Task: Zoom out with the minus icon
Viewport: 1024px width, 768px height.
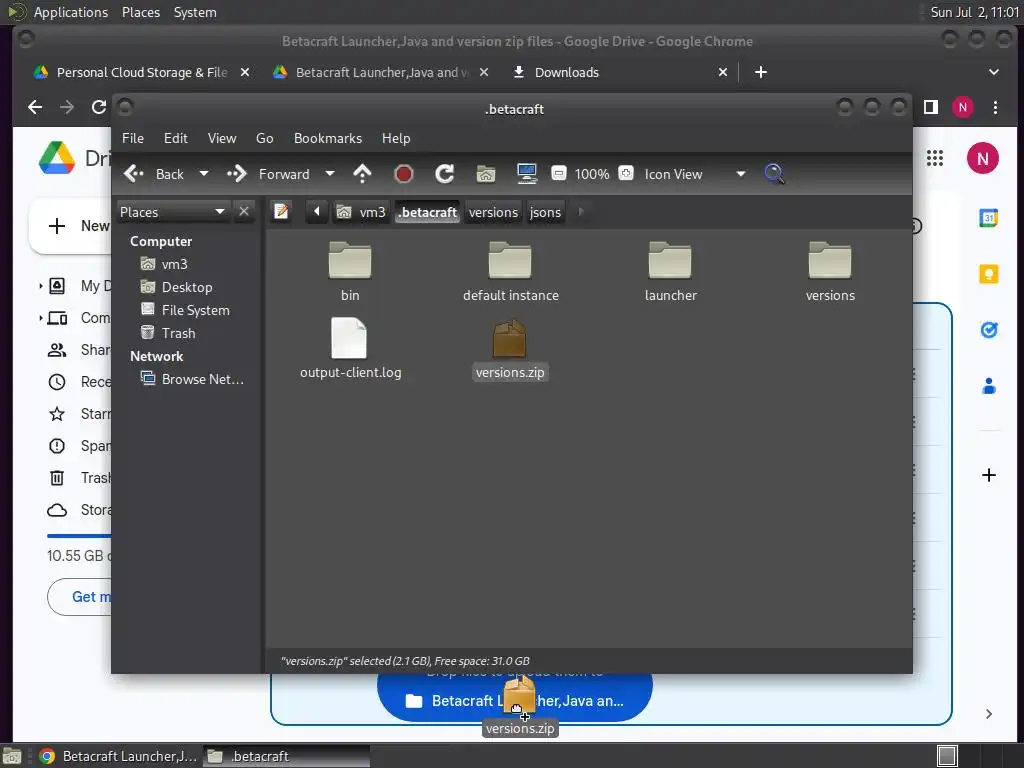Action: (x=558, y=173)
